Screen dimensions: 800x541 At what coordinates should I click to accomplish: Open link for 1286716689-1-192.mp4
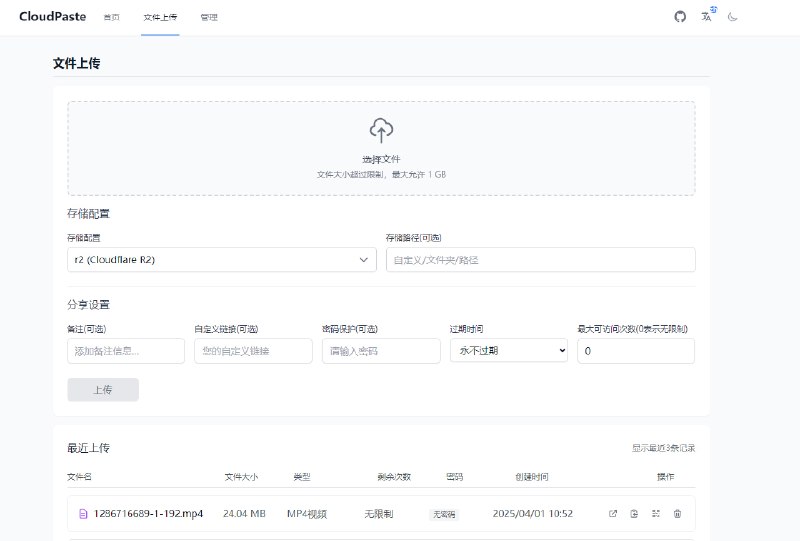(613, 513)
